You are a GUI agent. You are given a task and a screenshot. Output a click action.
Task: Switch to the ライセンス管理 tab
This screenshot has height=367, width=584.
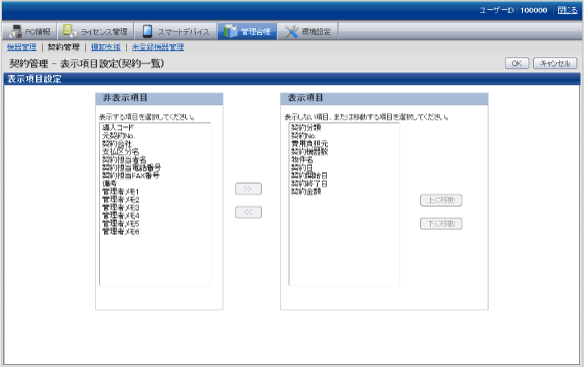95,31
